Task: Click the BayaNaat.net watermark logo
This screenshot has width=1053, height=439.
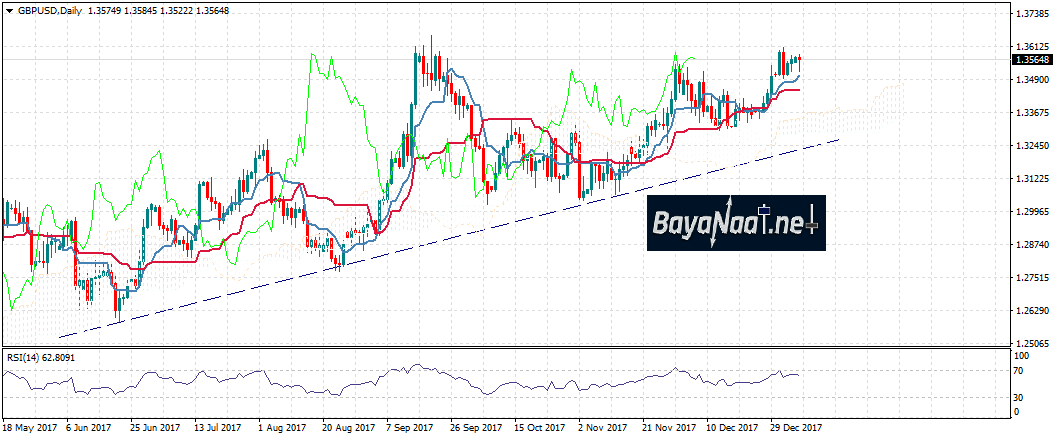Action: 735,223
